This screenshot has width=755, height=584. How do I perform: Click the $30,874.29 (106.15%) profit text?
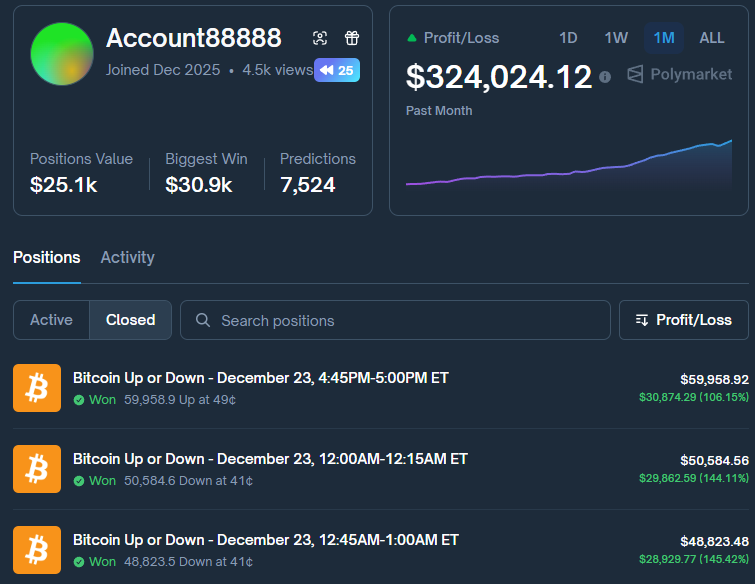coord(694,397)
